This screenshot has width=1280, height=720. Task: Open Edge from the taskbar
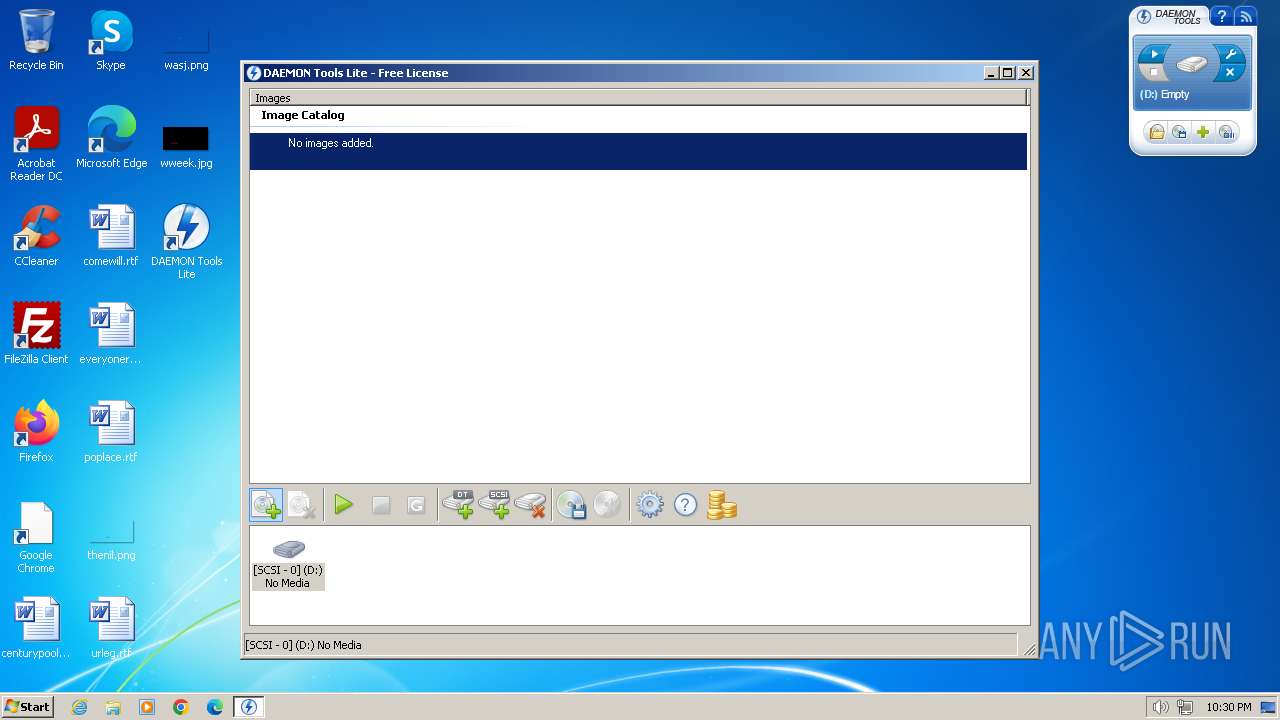point(215,707)
